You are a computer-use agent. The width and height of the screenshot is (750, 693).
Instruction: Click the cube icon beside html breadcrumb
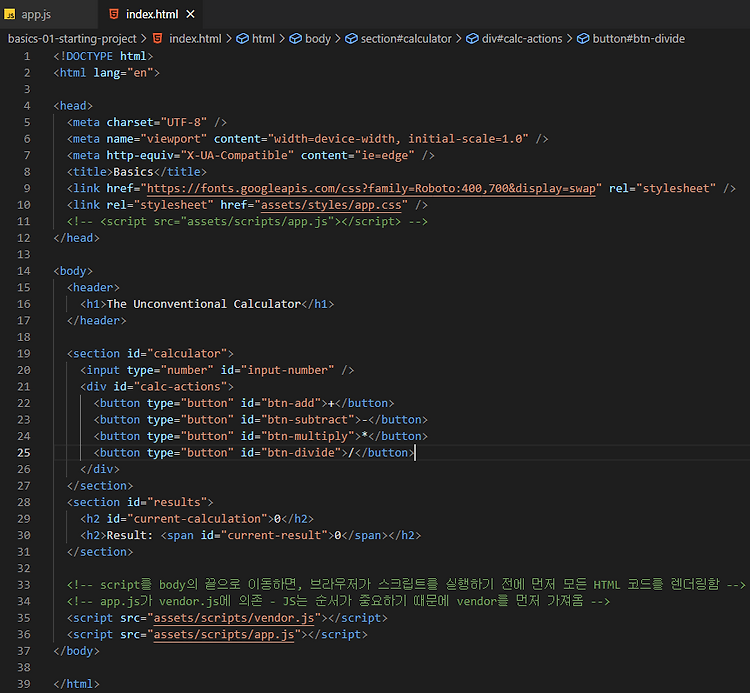click(243, 39)
